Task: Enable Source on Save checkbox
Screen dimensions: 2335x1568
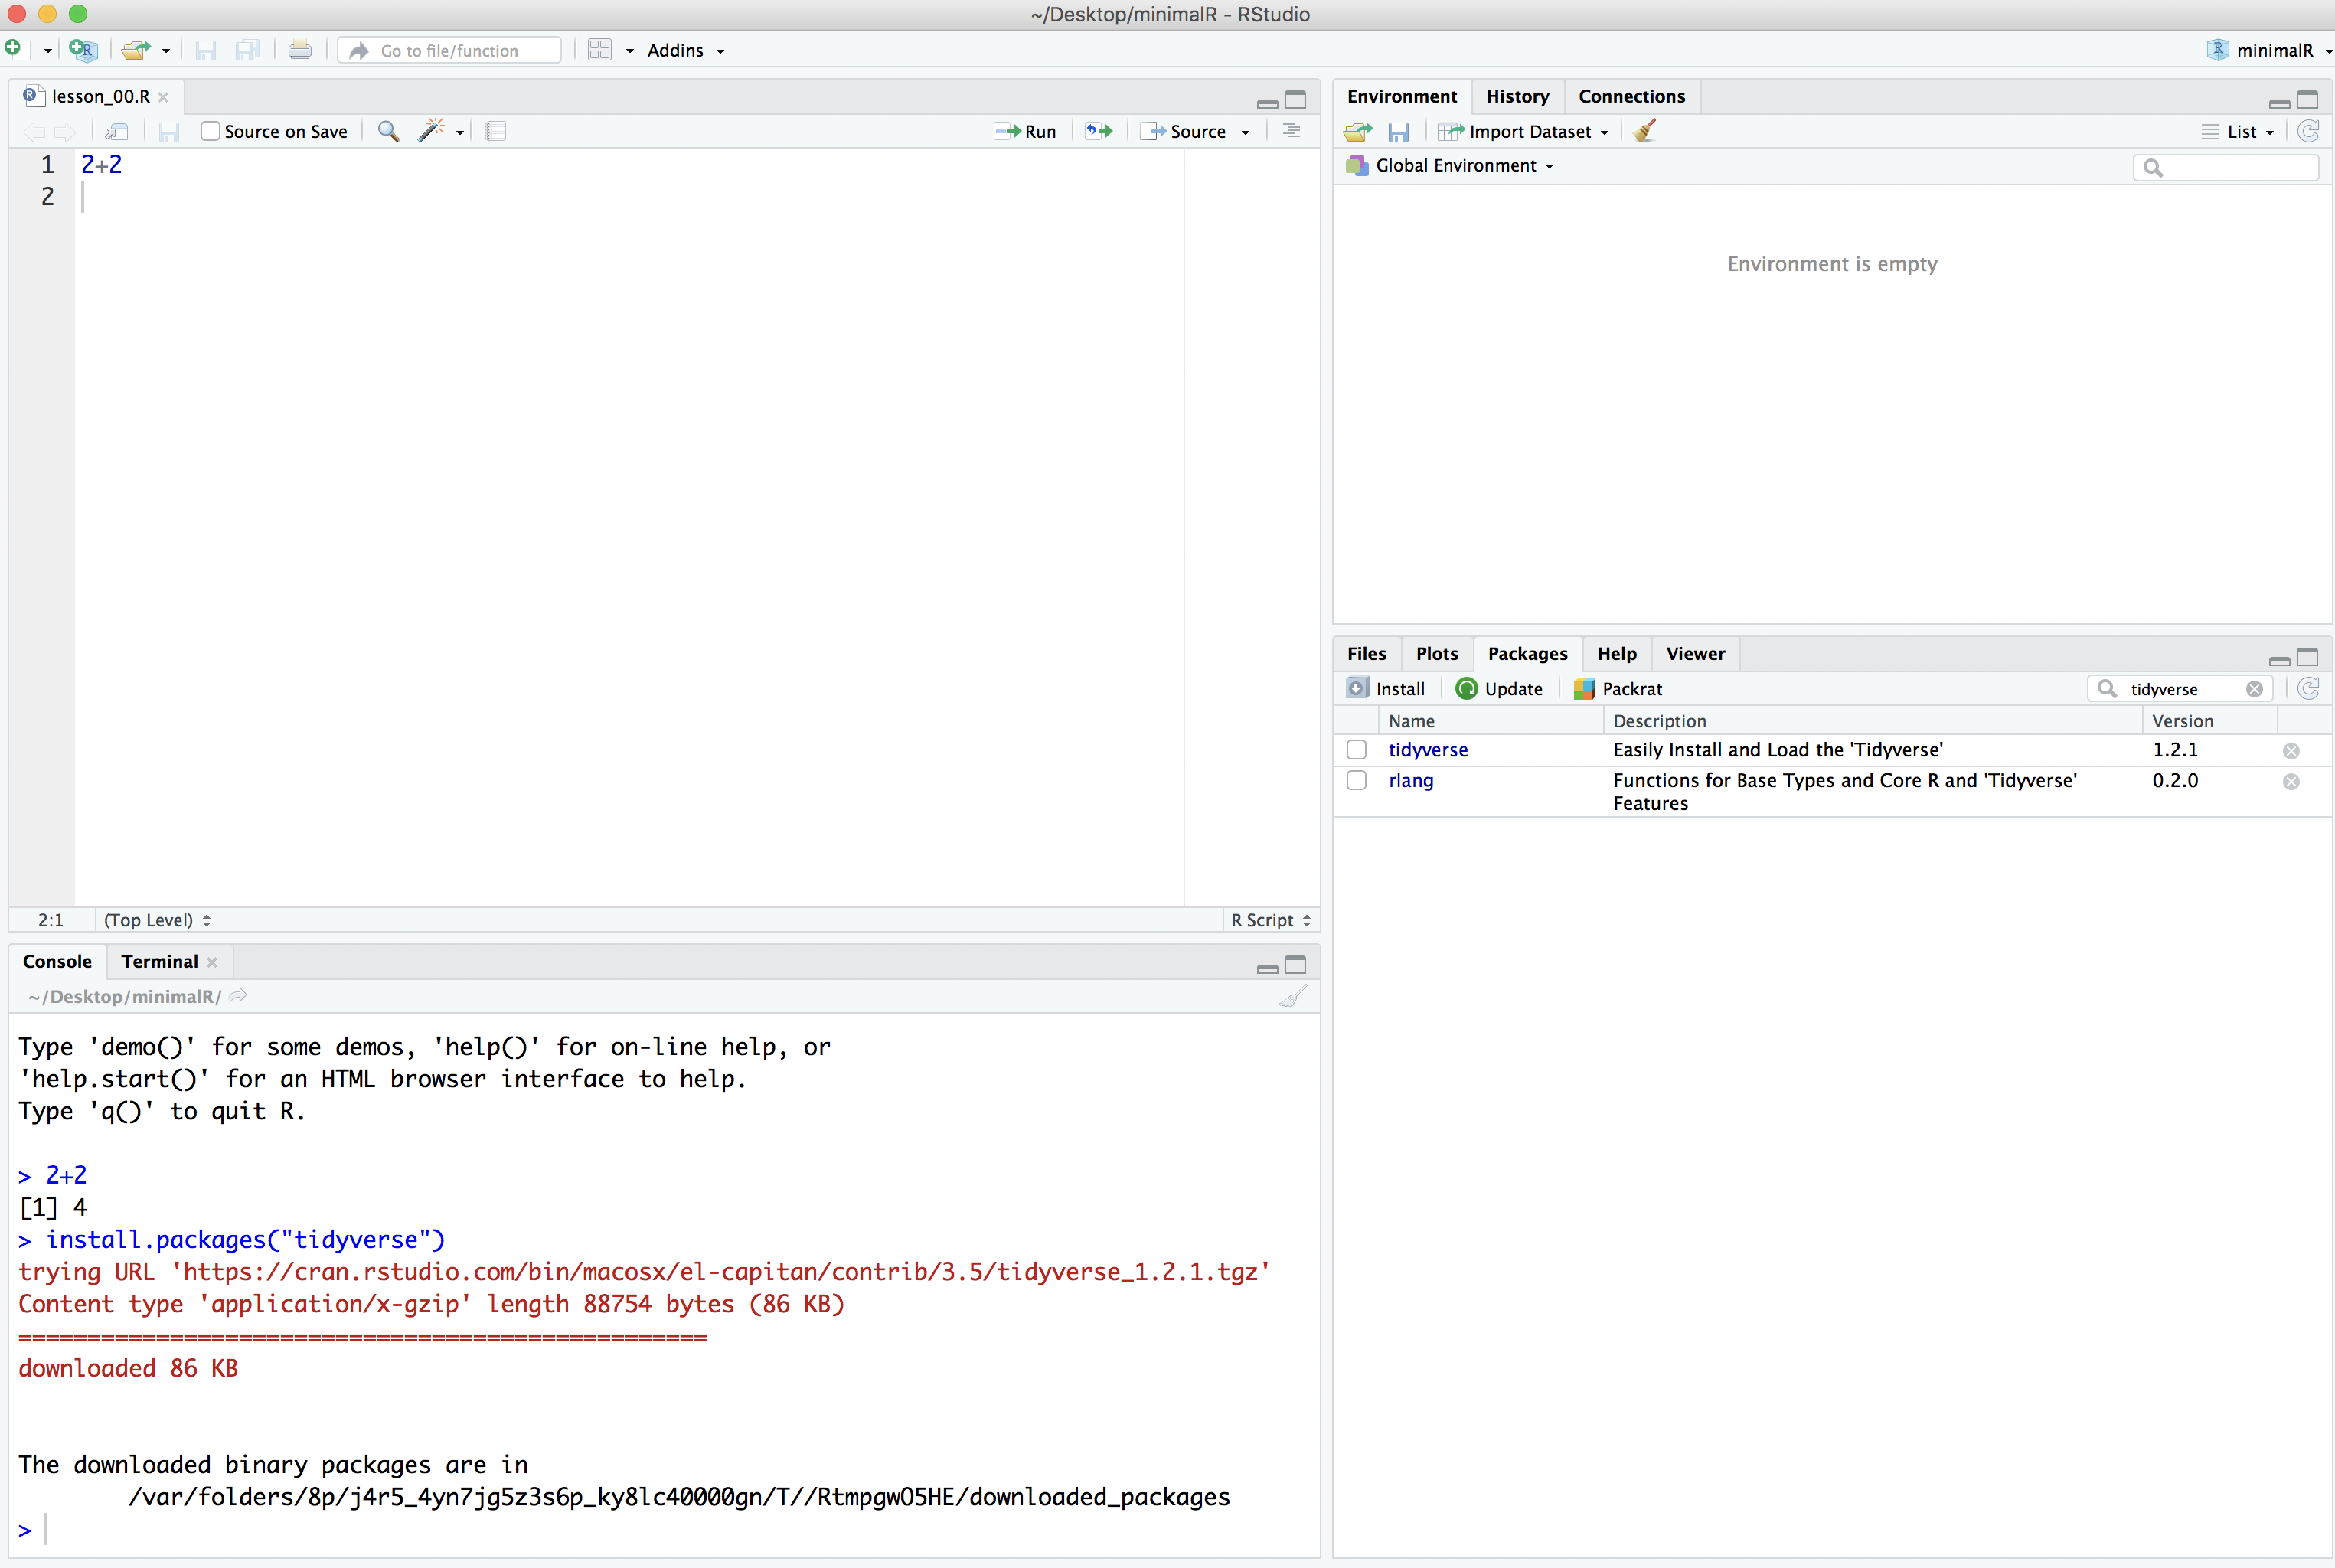Action: (210, 131)
